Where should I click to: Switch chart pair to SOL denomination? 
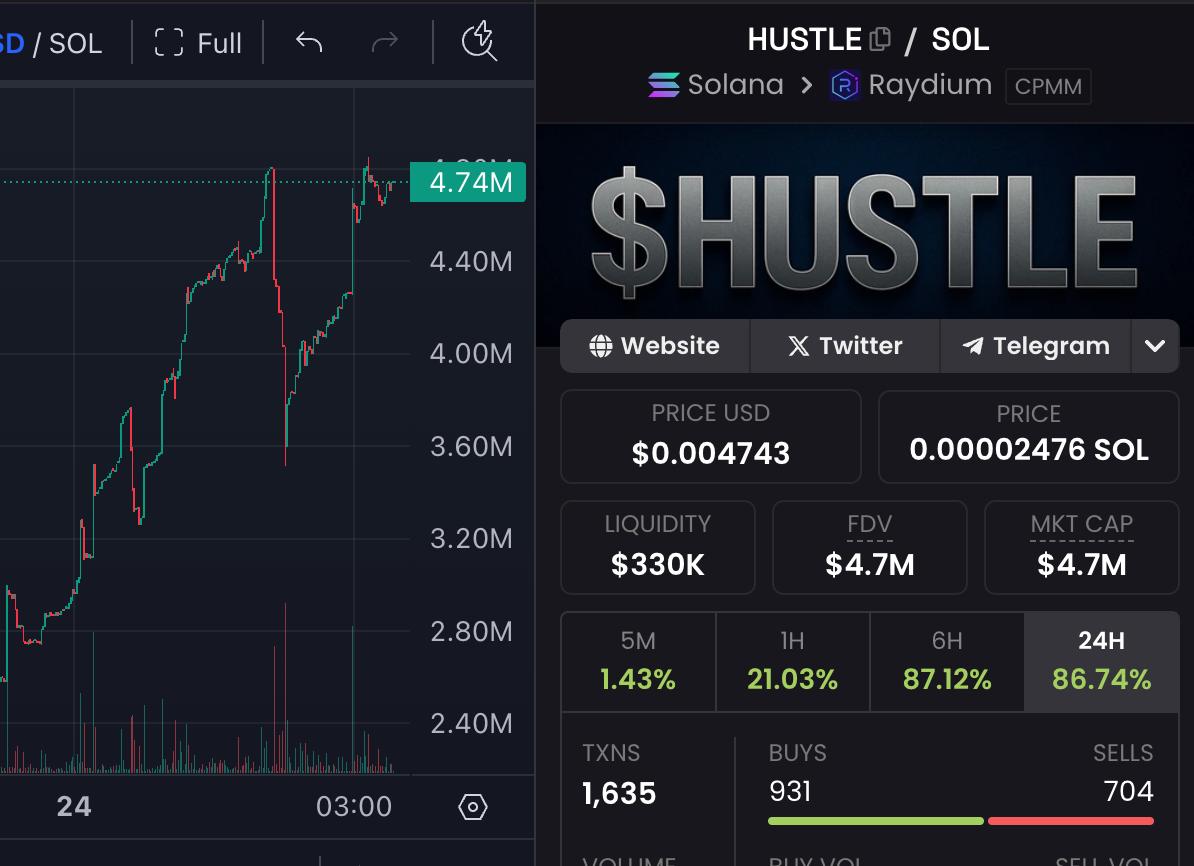coord(75,43)
